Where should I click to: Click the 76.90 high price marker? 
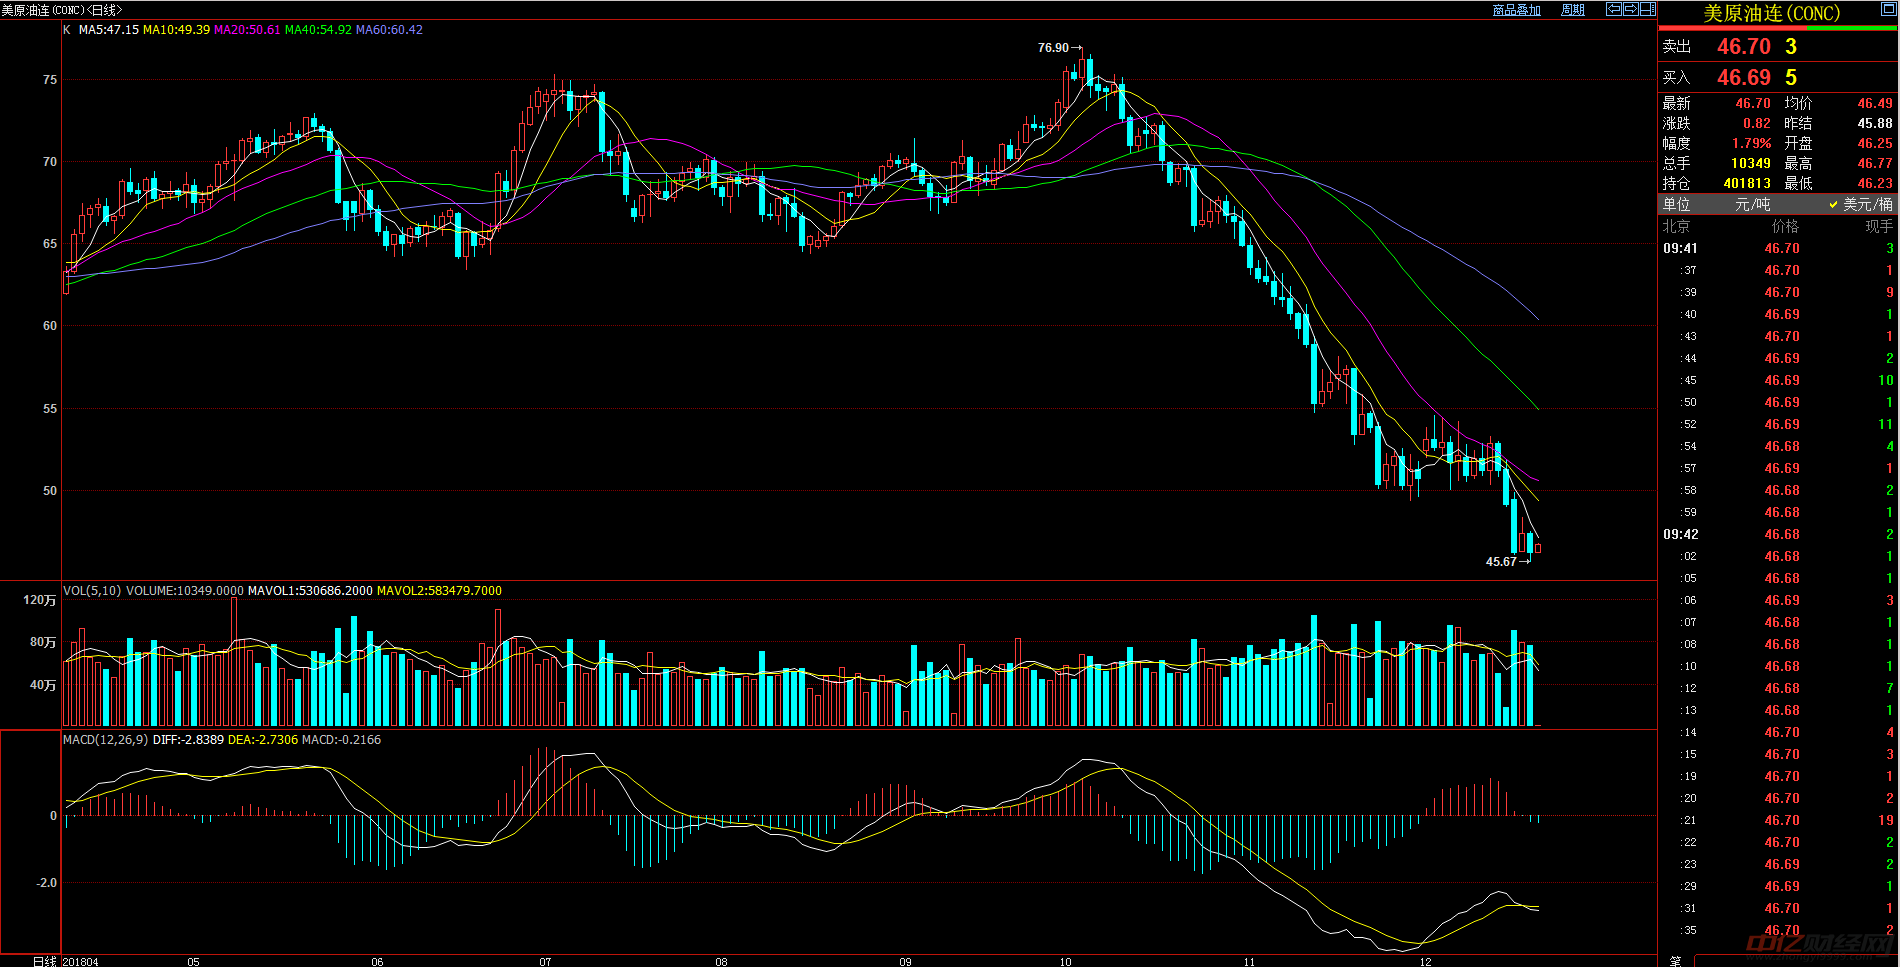point(1053,47)
